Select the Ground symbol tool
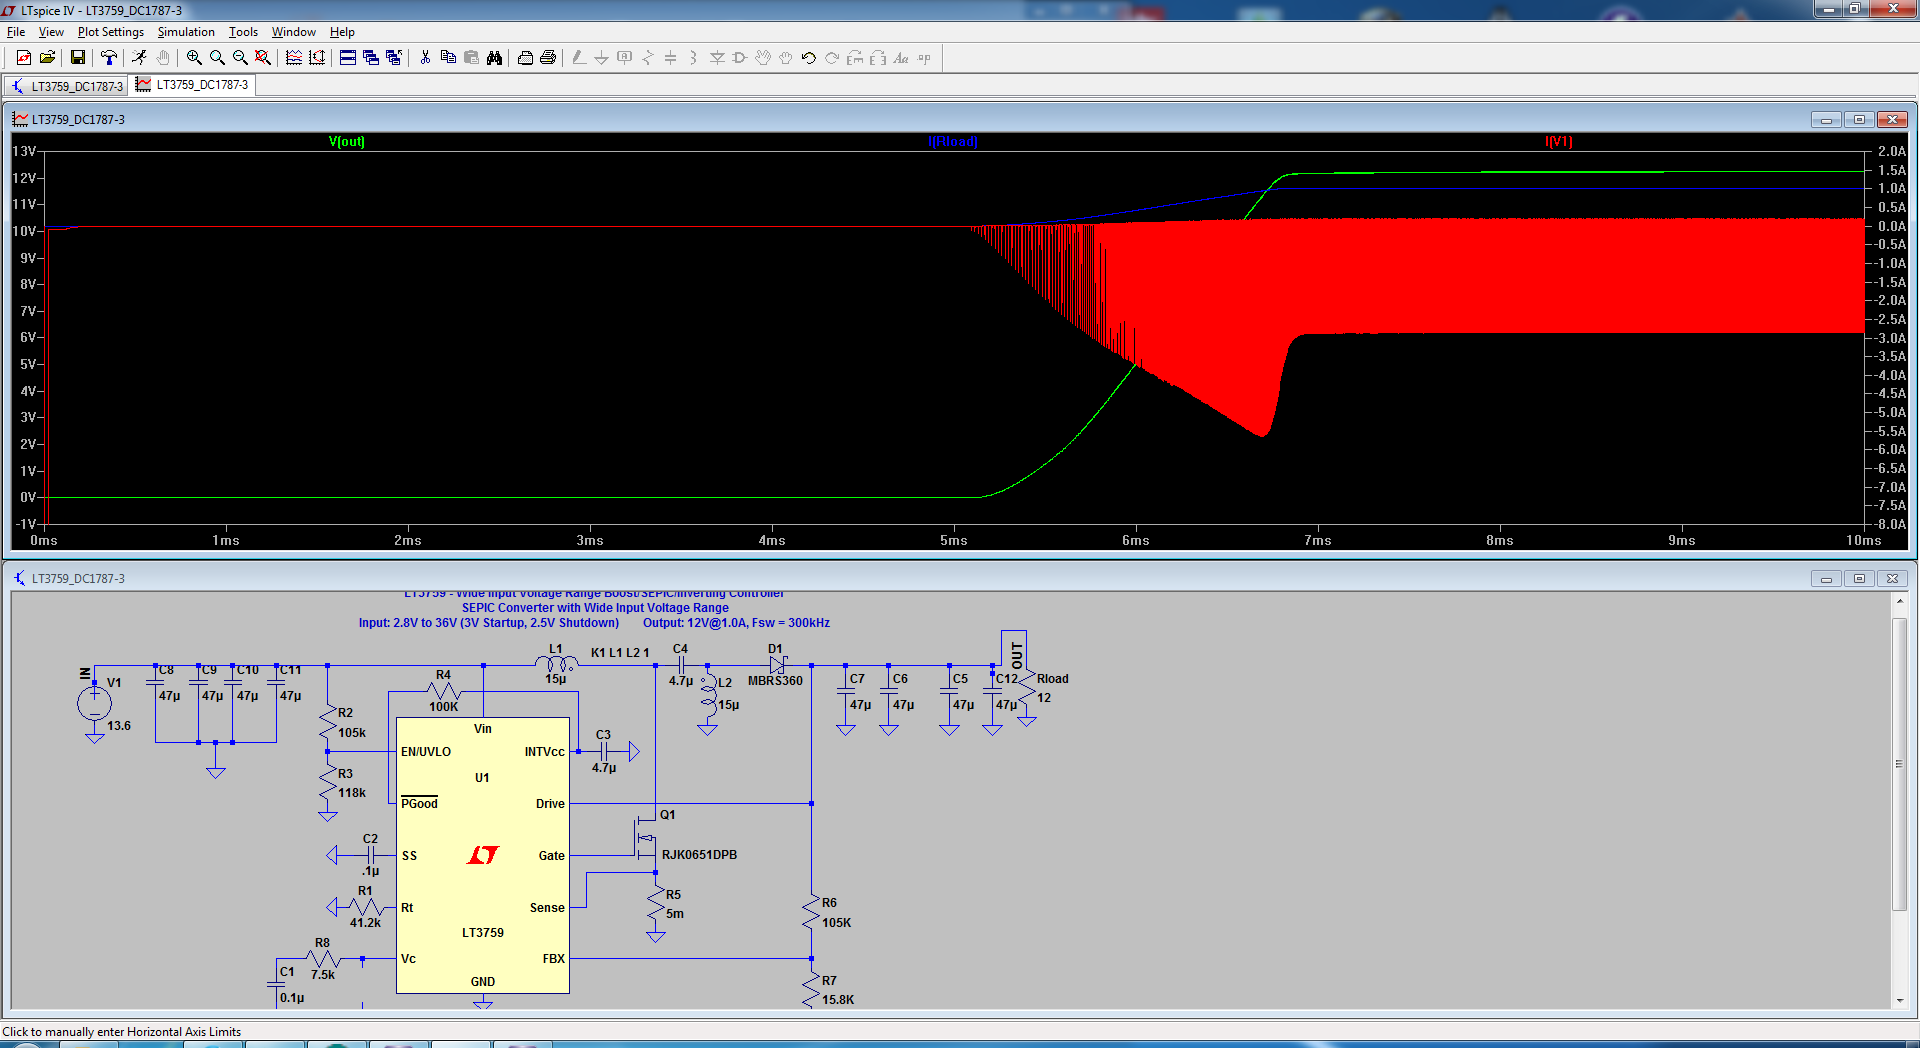This screenshot has height=1048, width=1920. pyautogui.click(x=602, y=58)
